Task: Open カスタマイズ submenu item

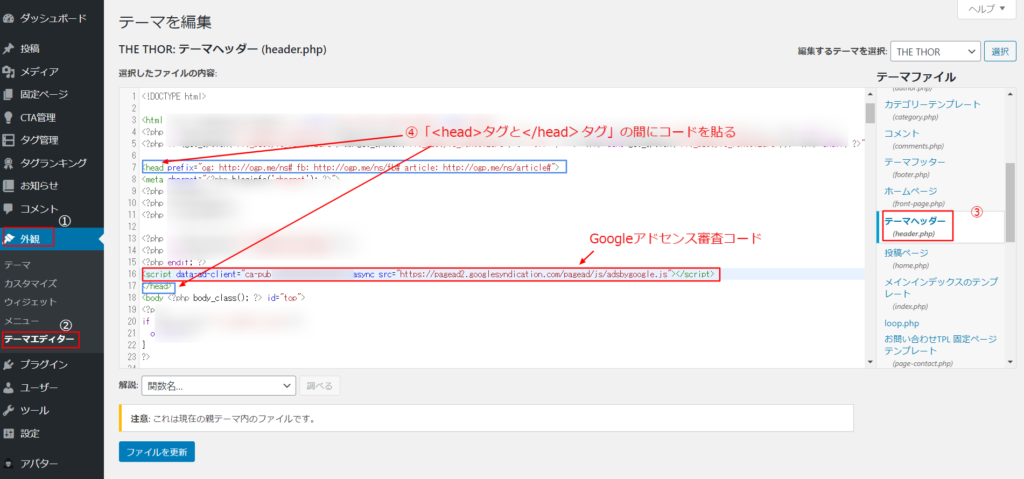Action: [x=30, y=284]
